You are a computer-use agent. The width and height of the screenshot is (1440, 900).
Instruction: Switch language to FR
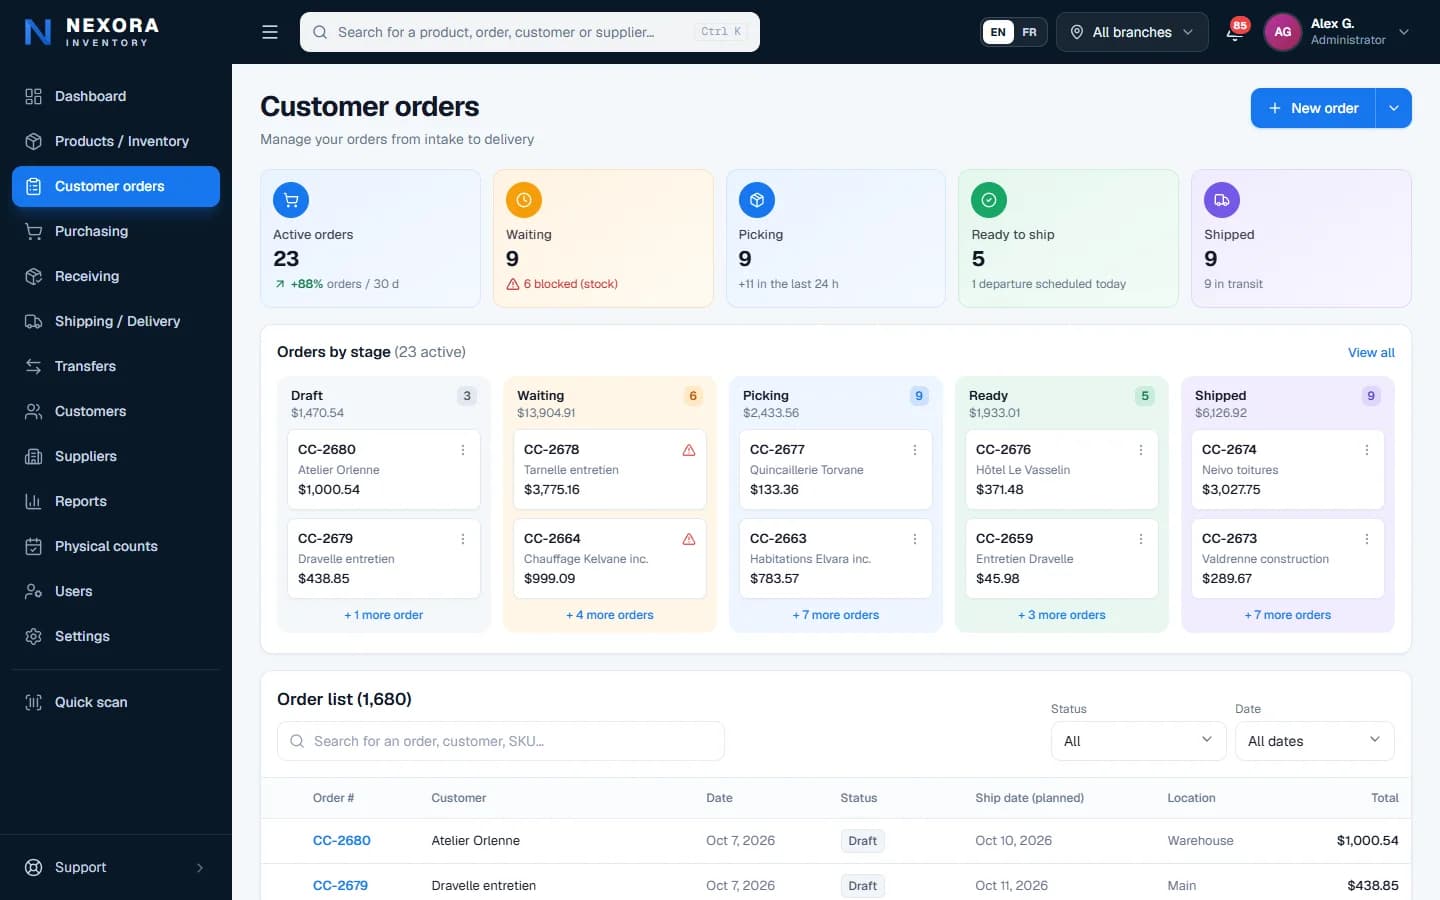pyautogui.click(x=1029, y=32)
